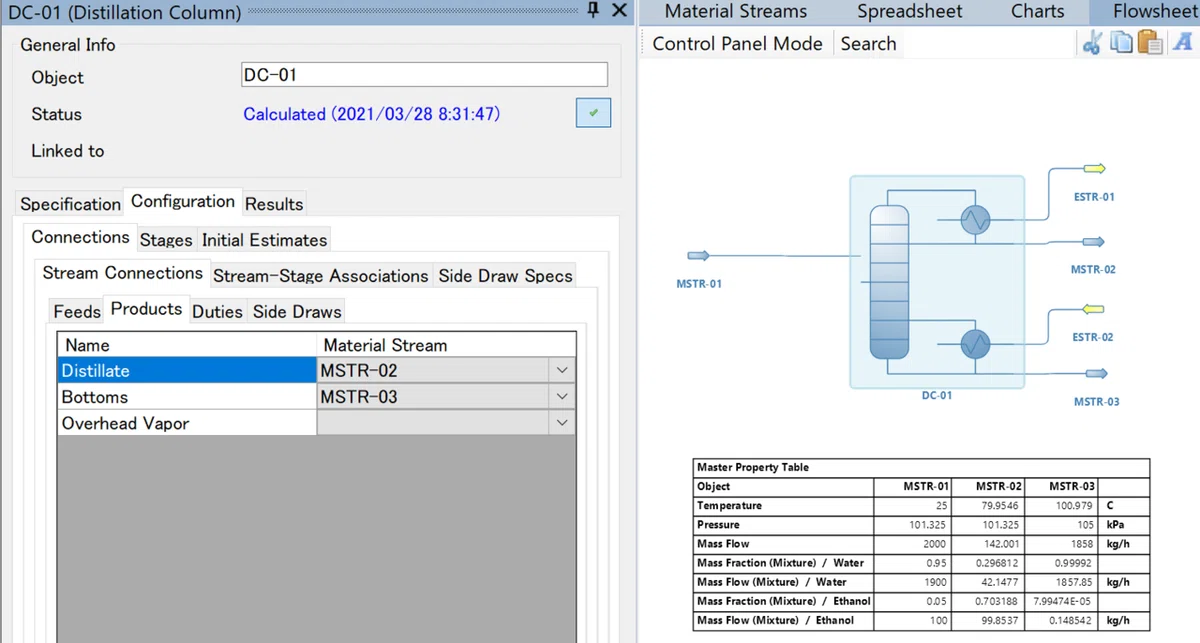Click the 'Calculated (2021/03/28 8:31:47)' status text
Image resolution: width=1200 pixels, height=643 pixels.
372,114
